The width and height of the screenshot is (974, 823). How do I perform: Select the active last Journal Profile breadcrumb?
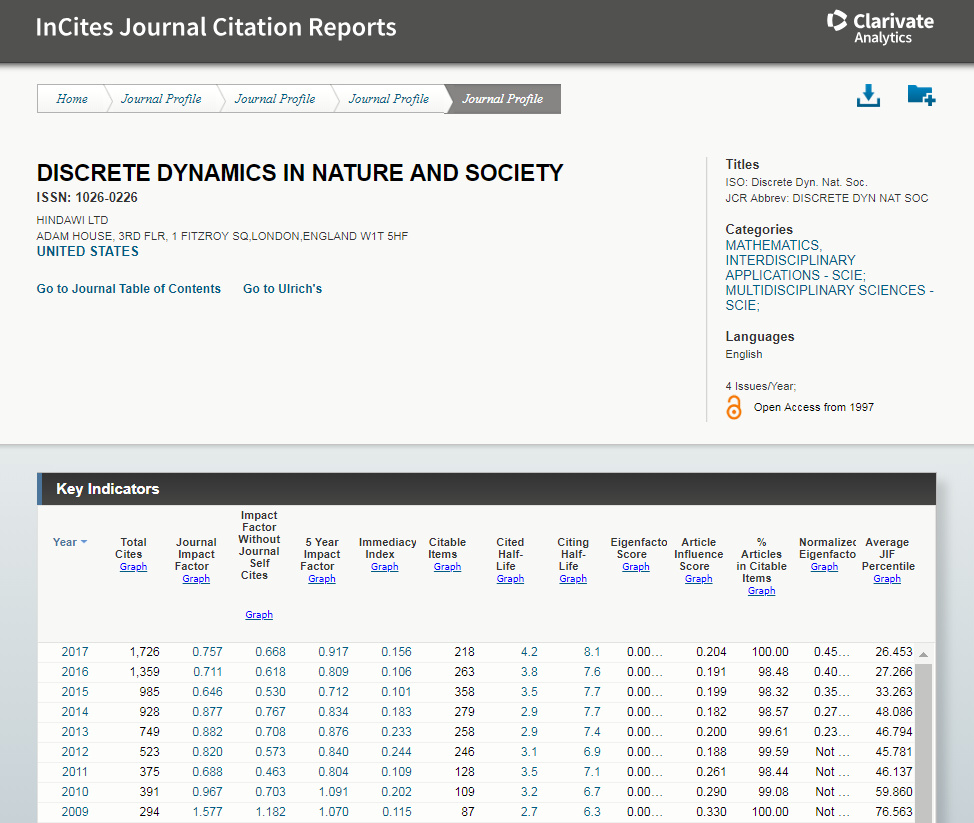502,99
